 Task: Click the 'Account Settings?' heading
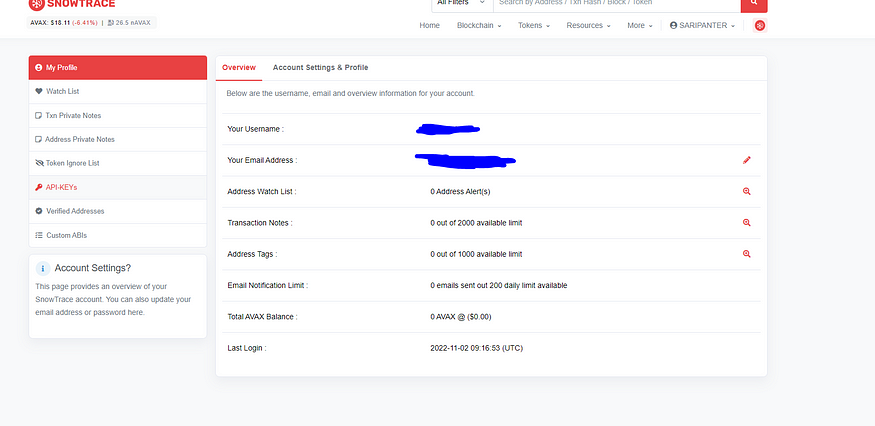tap(93, 269)
